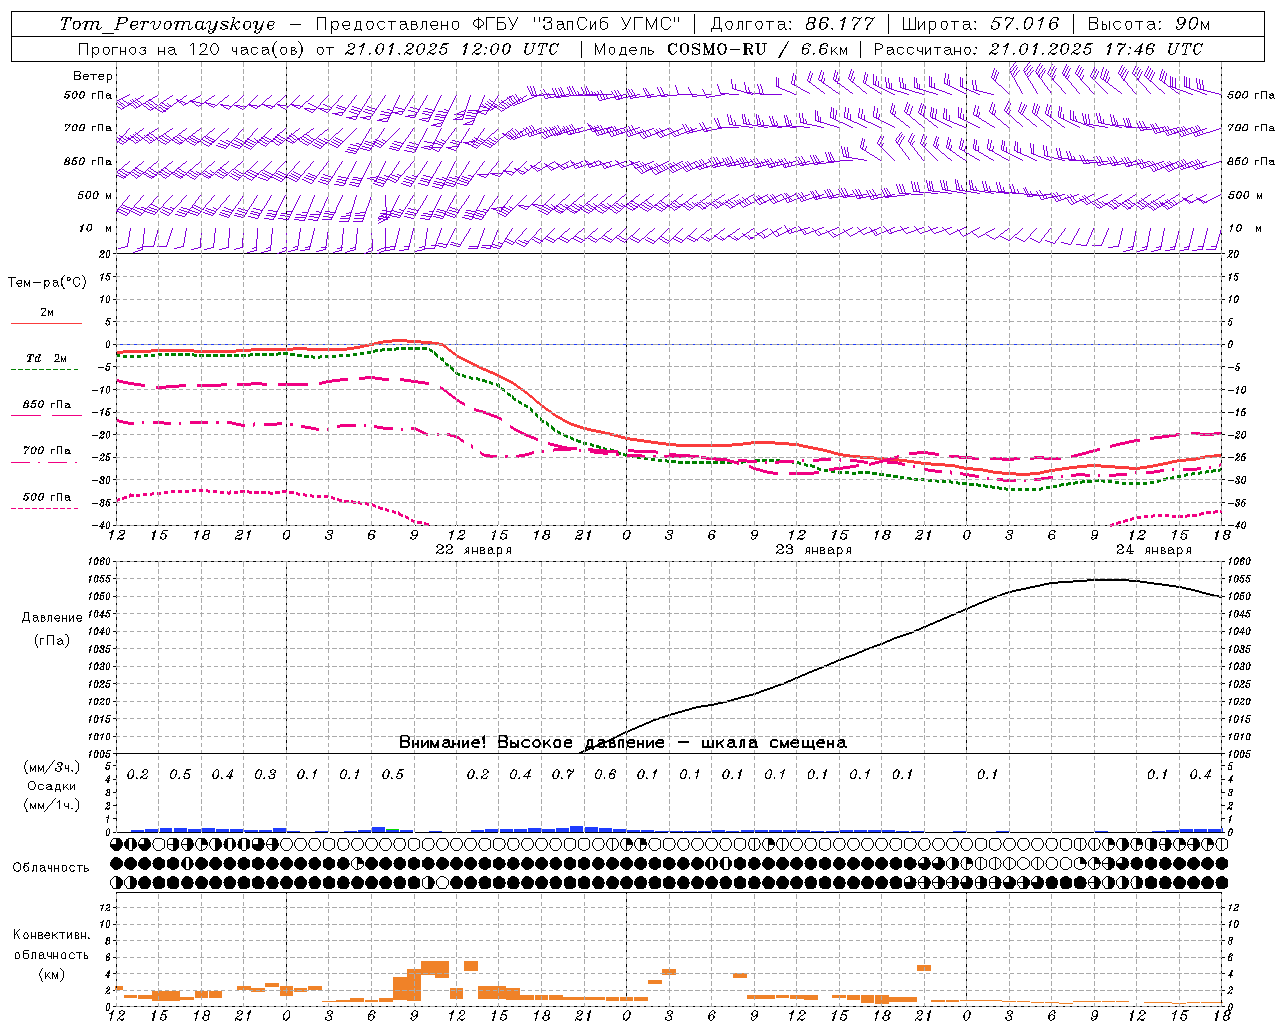Click the forecast header Прогноз на 120 часа(ов)

point(192,49)
